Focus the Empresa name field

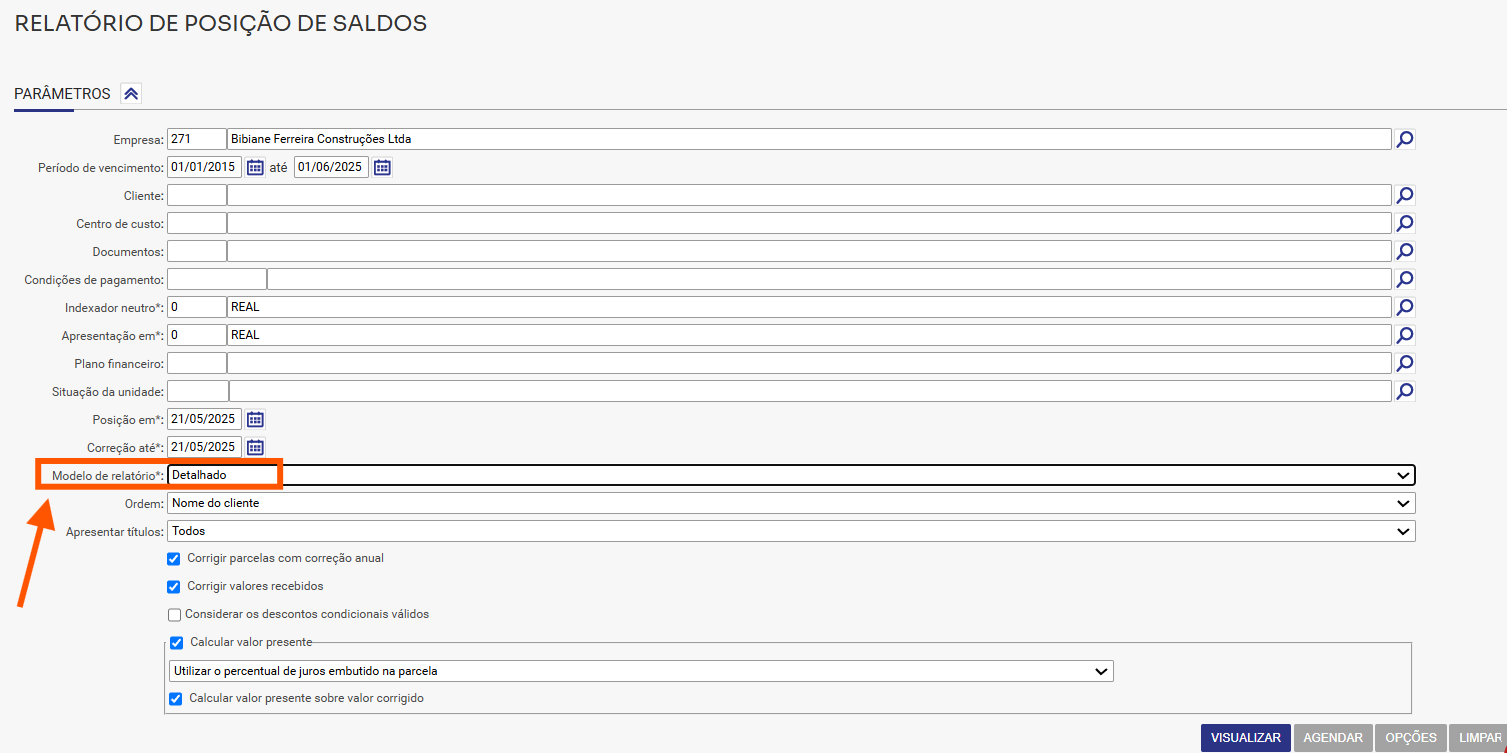pos(809,139)
